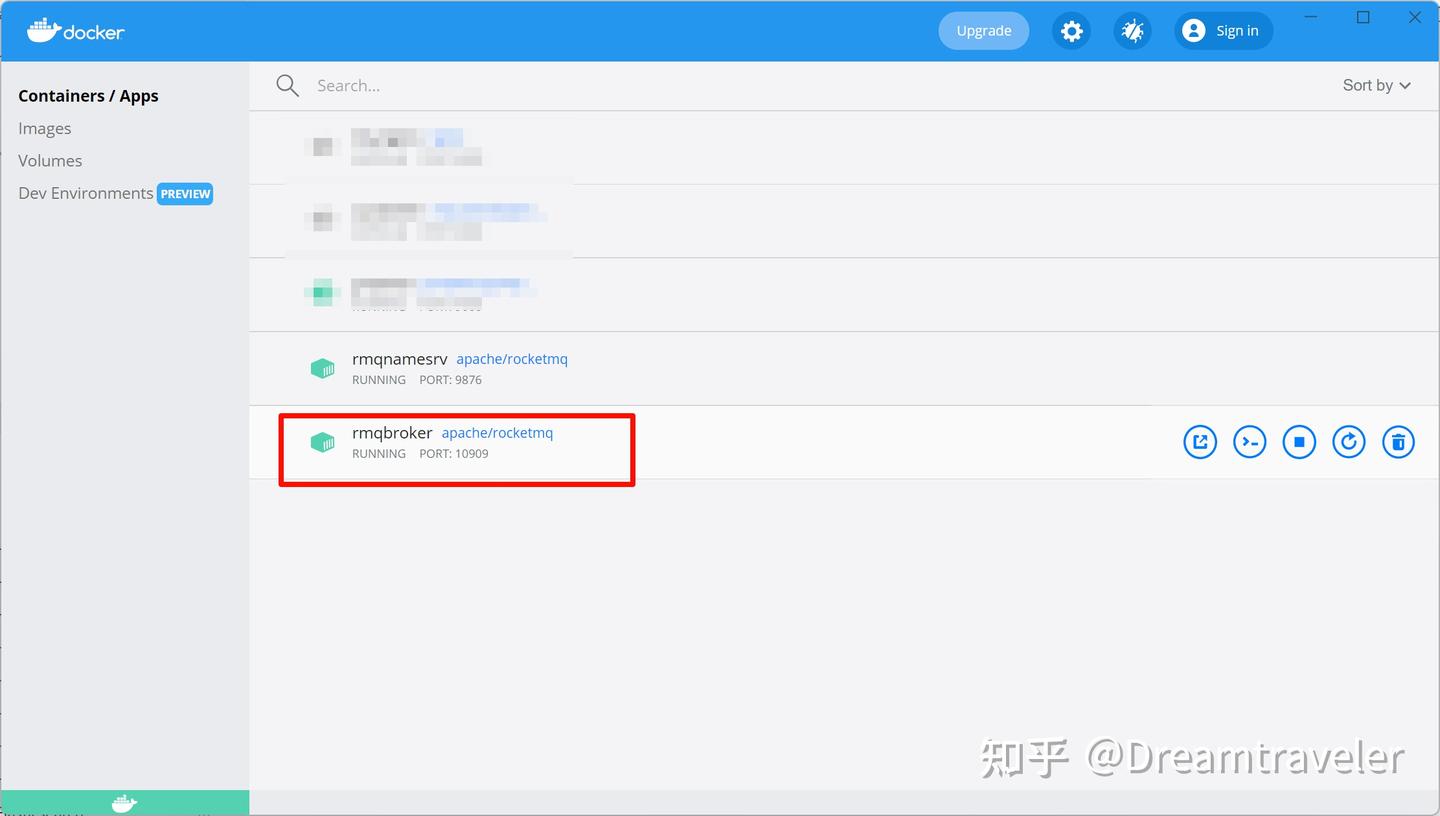Click the green container icon beside rmqnamesrv
The width and height of the screenshot is (1440, 816).
pyautogui.click(x=322, y=368)
